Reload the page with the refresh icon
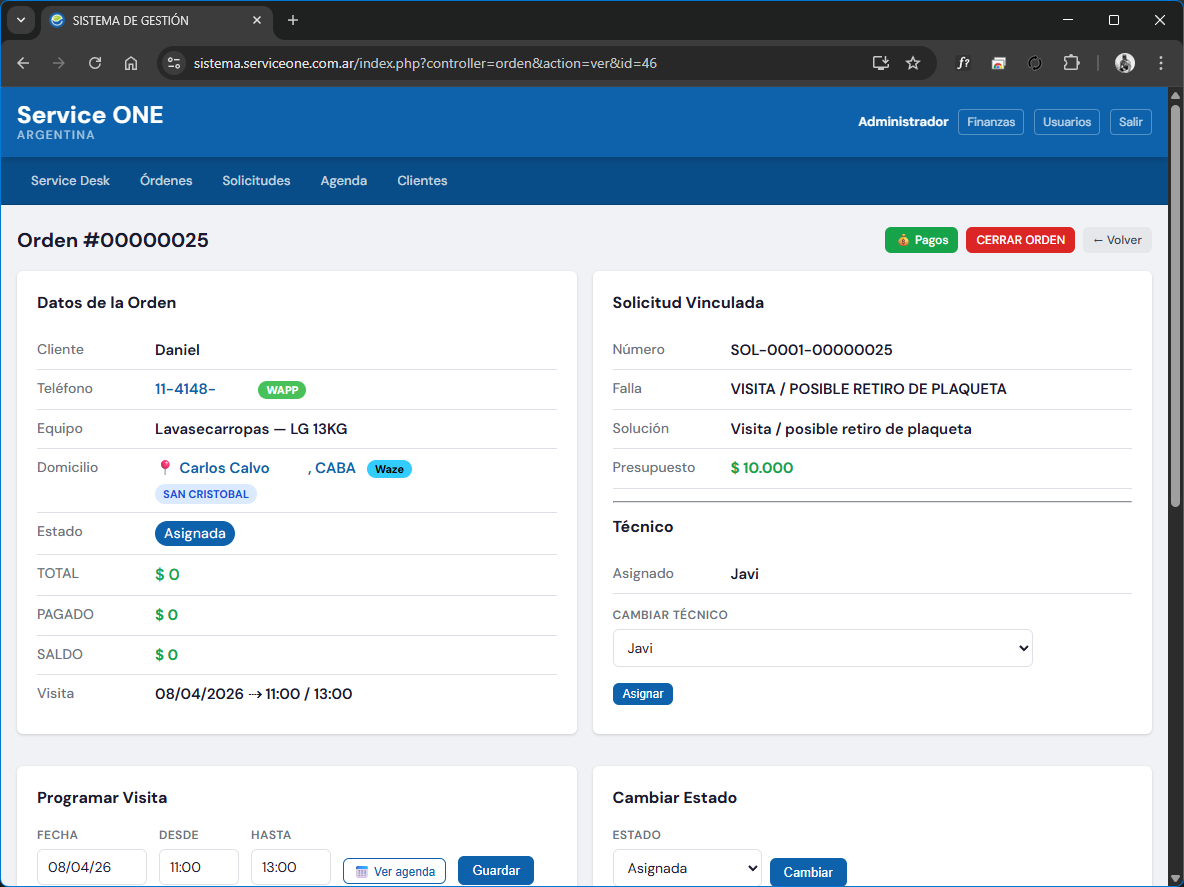Screen dimensions: 1184x887 95,63
